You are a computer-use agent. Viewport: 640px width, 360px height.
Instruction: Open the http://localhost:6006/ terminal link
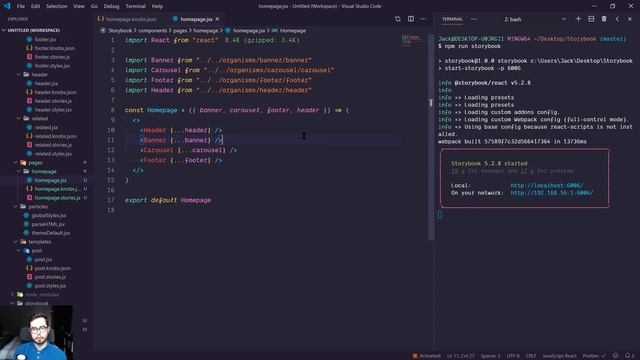pyautogui.click(x=547, y=185)
